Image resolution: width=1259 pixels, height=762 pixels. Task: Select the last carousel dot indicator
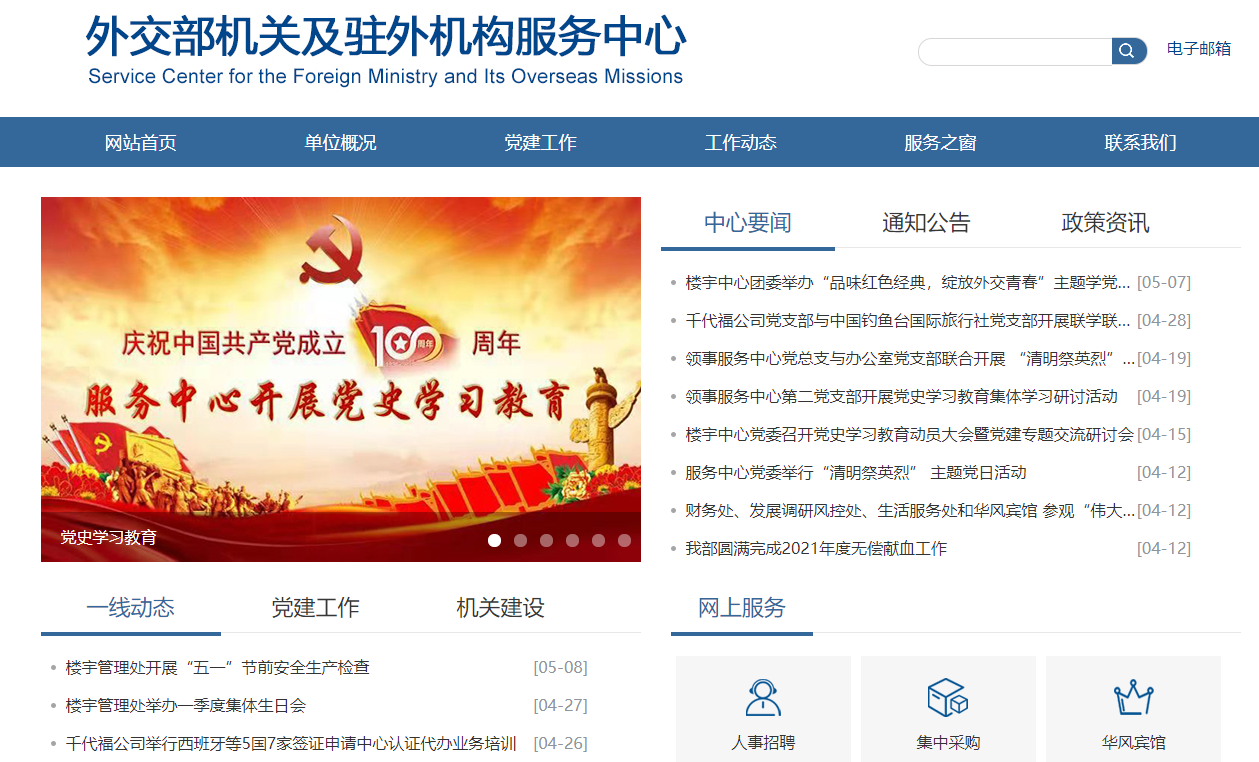point(624,540)
